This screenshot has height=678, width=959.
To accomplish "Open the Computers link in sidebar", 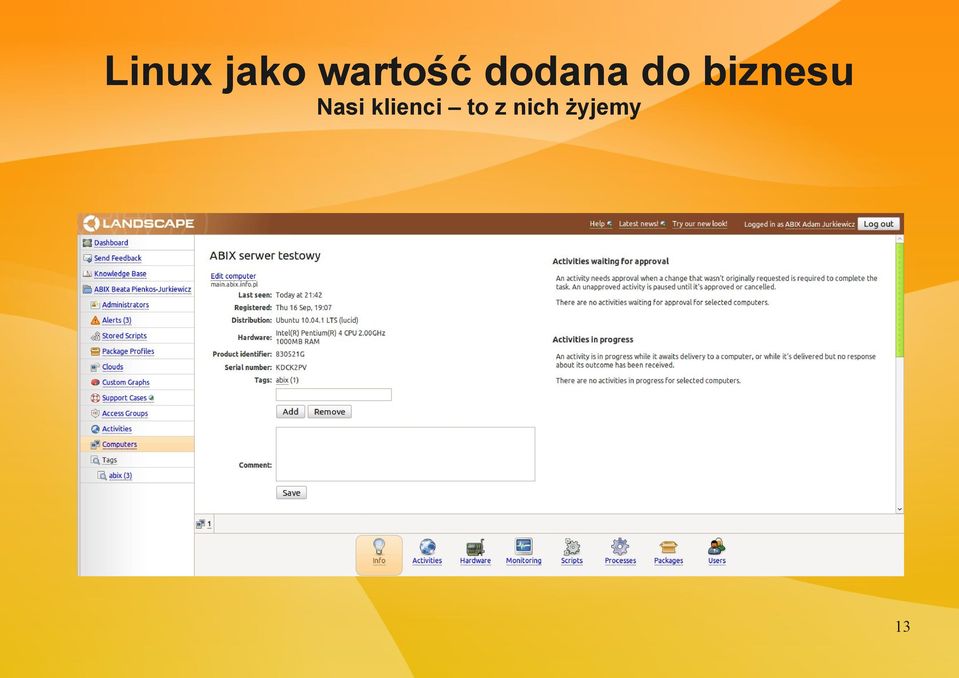I will (x=119, y=444).
